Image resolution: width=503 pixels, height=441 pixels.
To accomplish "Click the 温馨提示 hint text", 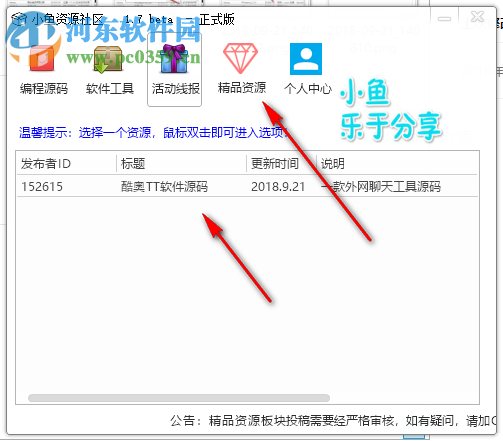I will 153,133.
